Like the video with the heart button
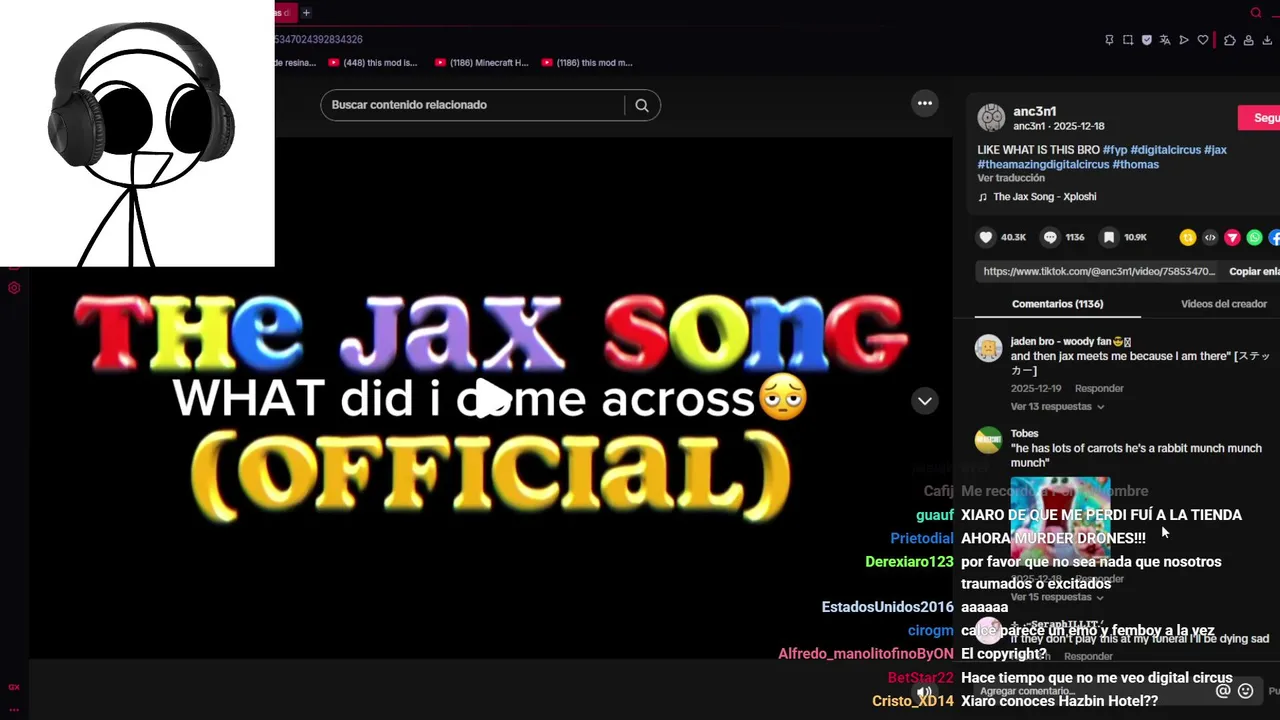 986,237
